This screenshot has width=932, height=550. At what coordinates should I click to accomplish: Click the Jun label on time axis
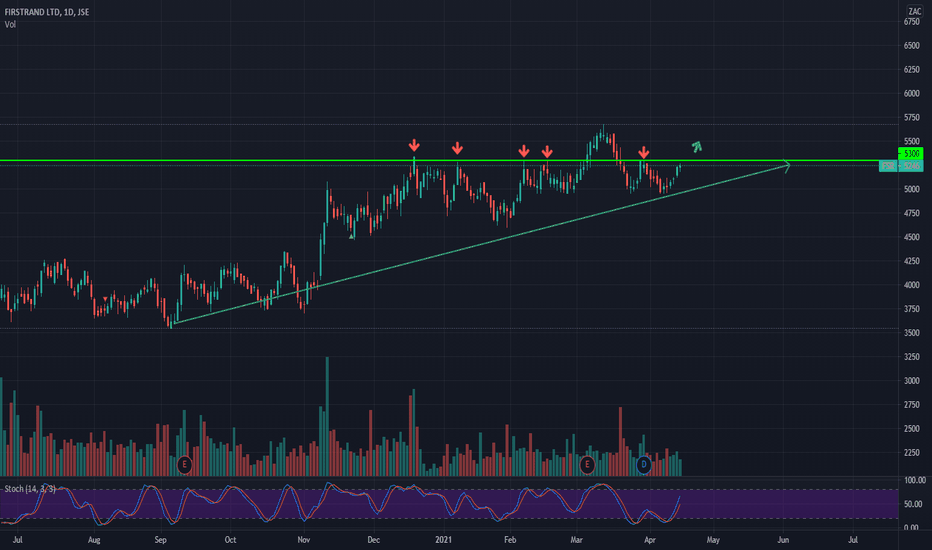pyautogui.click(x=783, y=540)
